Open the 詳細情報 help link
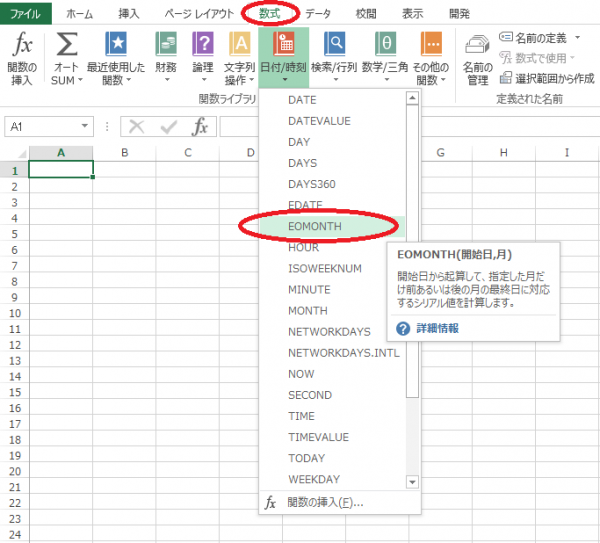The image size is (600, 543). 437,328
